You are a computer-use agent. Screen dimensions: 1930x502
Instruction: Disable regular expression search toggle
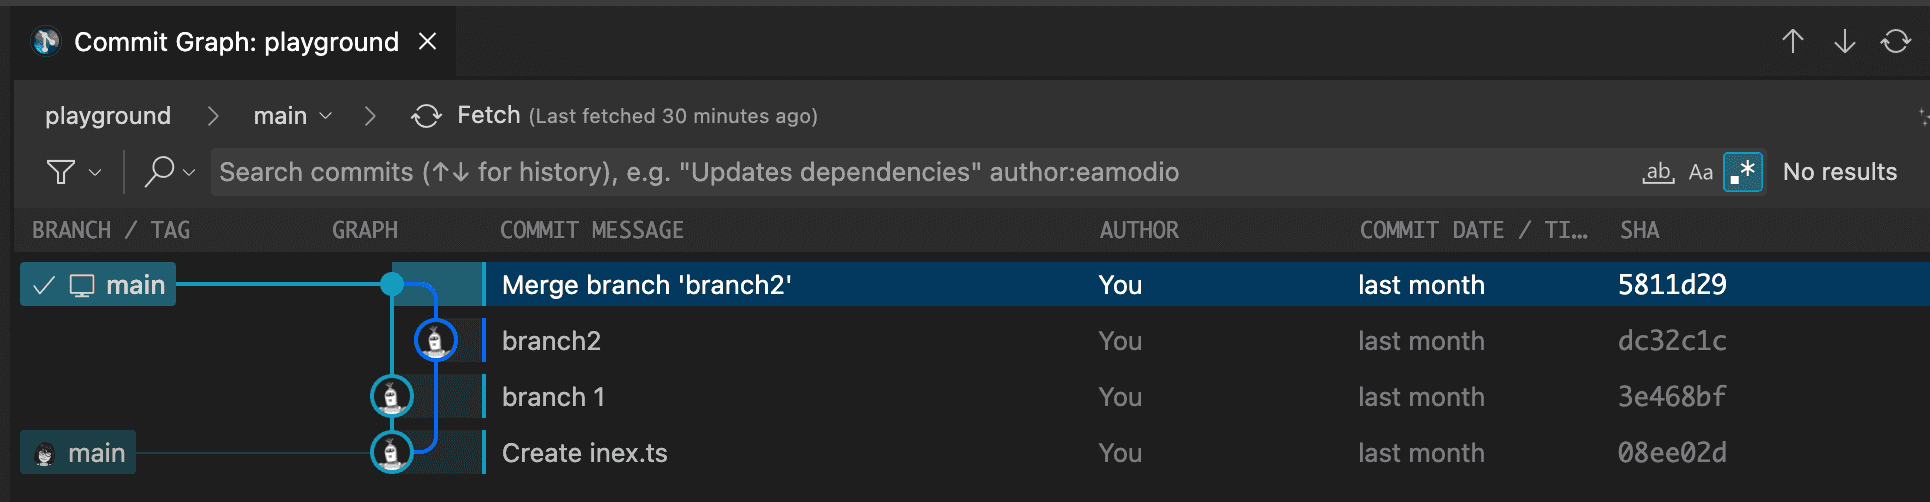(1742, 172)
